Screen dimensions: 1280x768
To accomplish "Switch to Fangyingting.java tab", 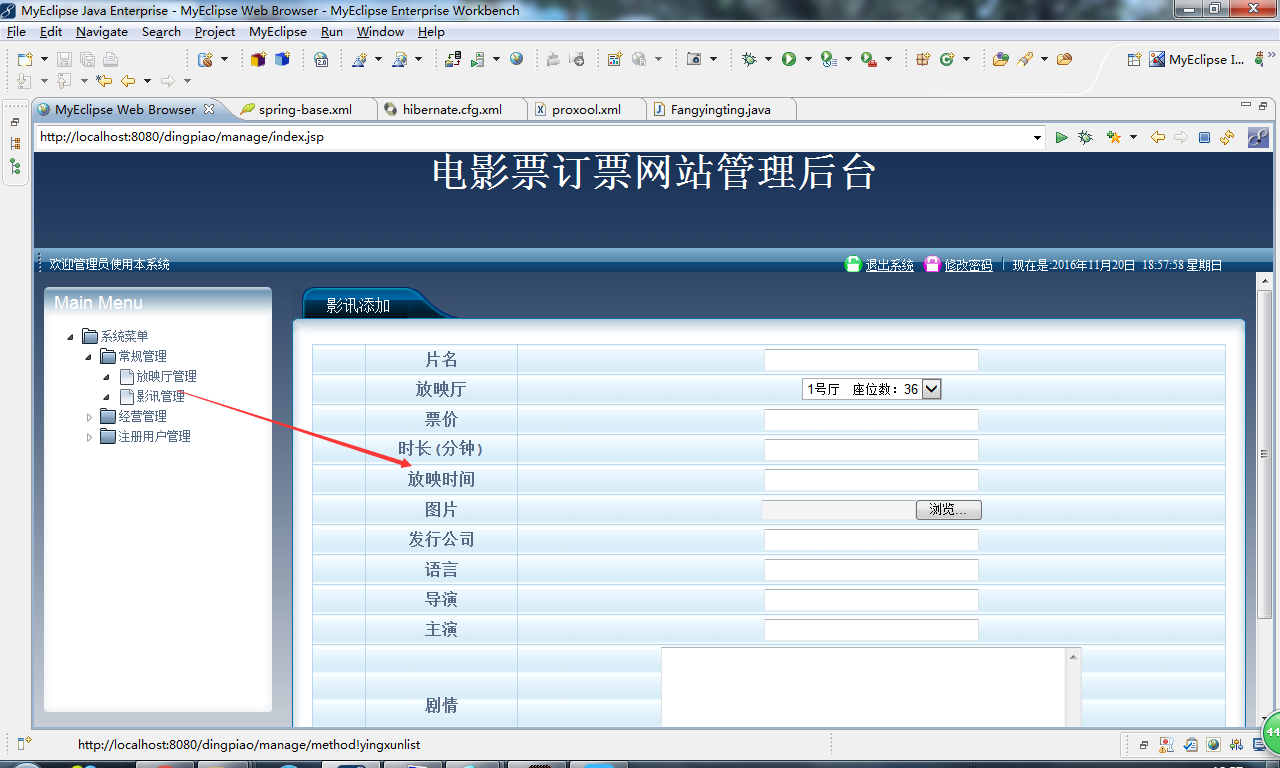I will (x=720, y=109).
